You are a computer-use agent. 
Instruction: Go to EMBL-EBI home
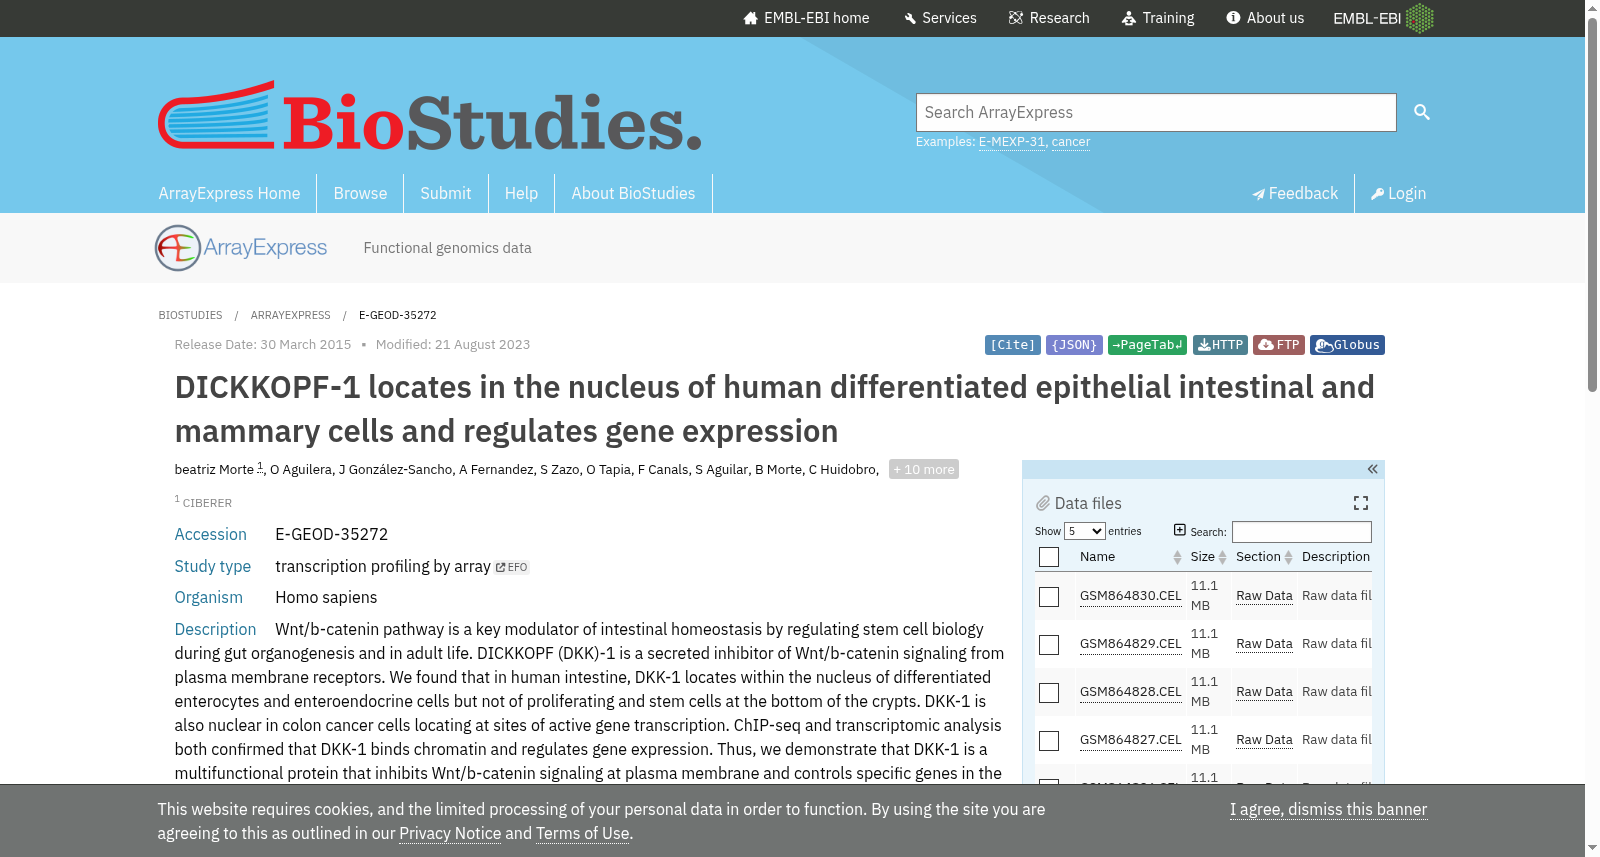pos(806,18)
